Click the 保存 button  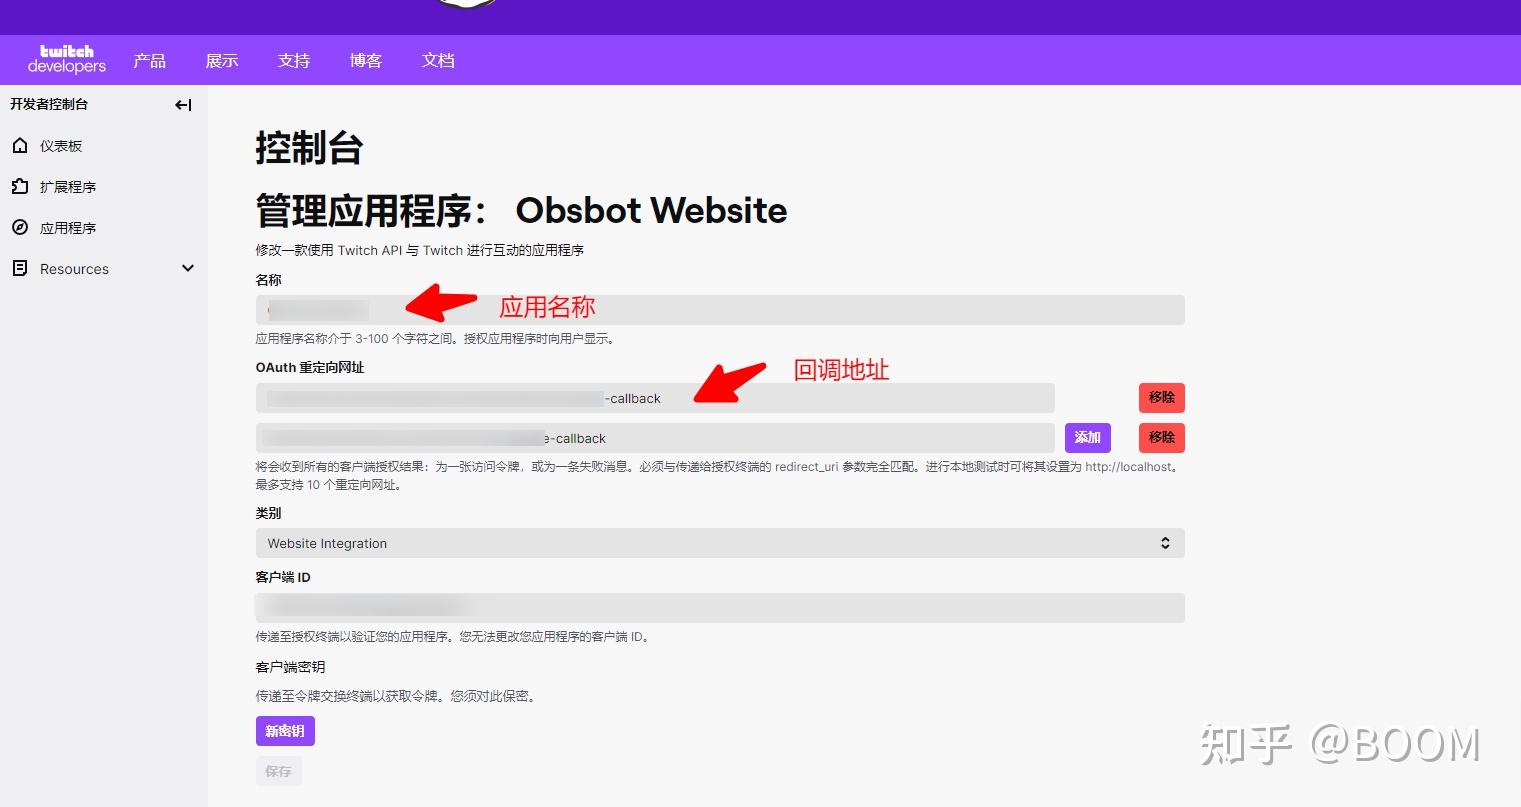[279, 771]
